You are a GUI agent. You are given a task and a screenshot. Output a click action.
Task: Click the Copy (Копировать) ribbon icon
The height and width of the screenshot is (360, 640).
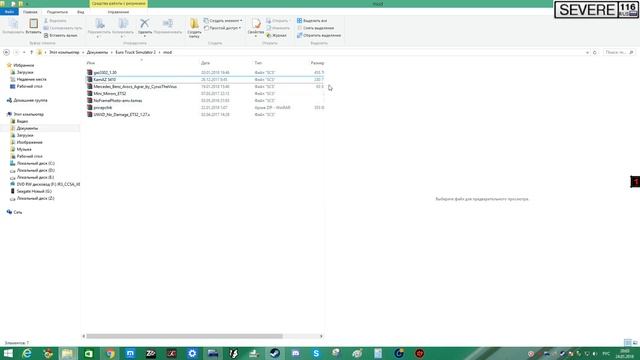pyautogui.click(x=13, y=26)
